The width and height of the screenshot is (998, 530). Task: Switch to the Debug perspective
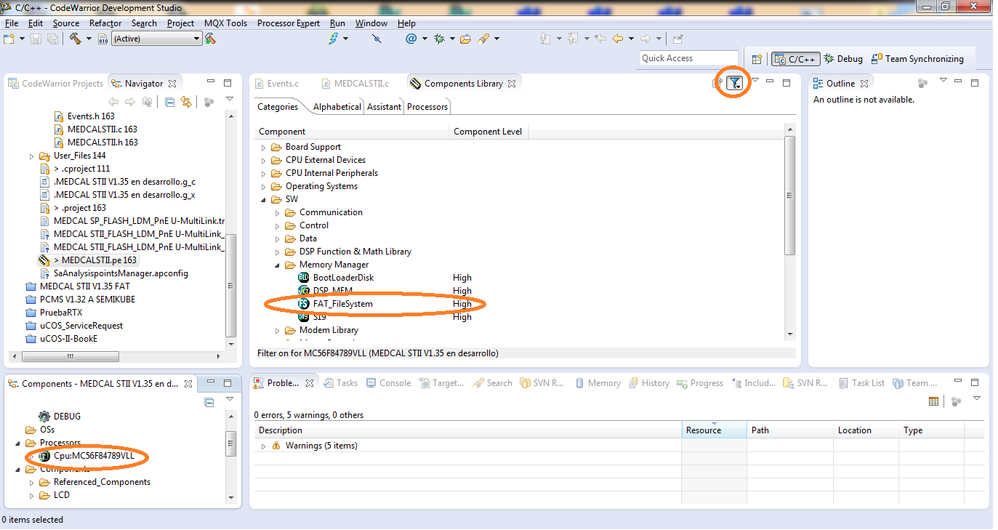coord(843,59)
